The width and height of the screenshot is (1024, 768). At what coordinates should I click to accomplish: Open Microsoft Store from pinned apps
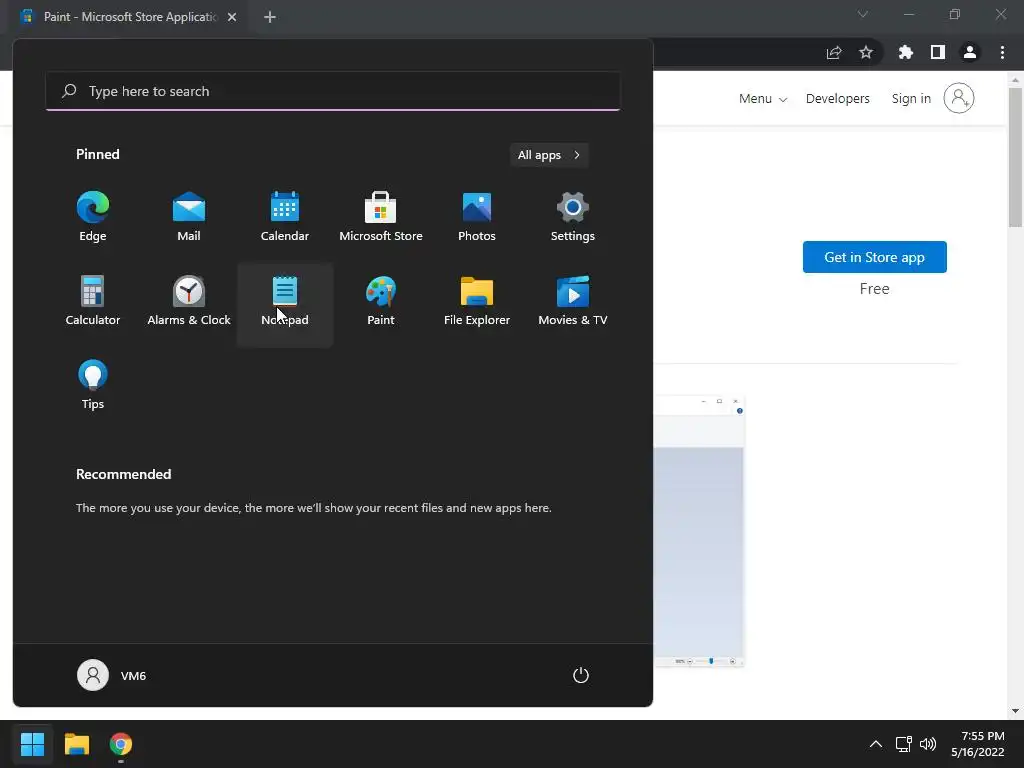coord(381,217)
